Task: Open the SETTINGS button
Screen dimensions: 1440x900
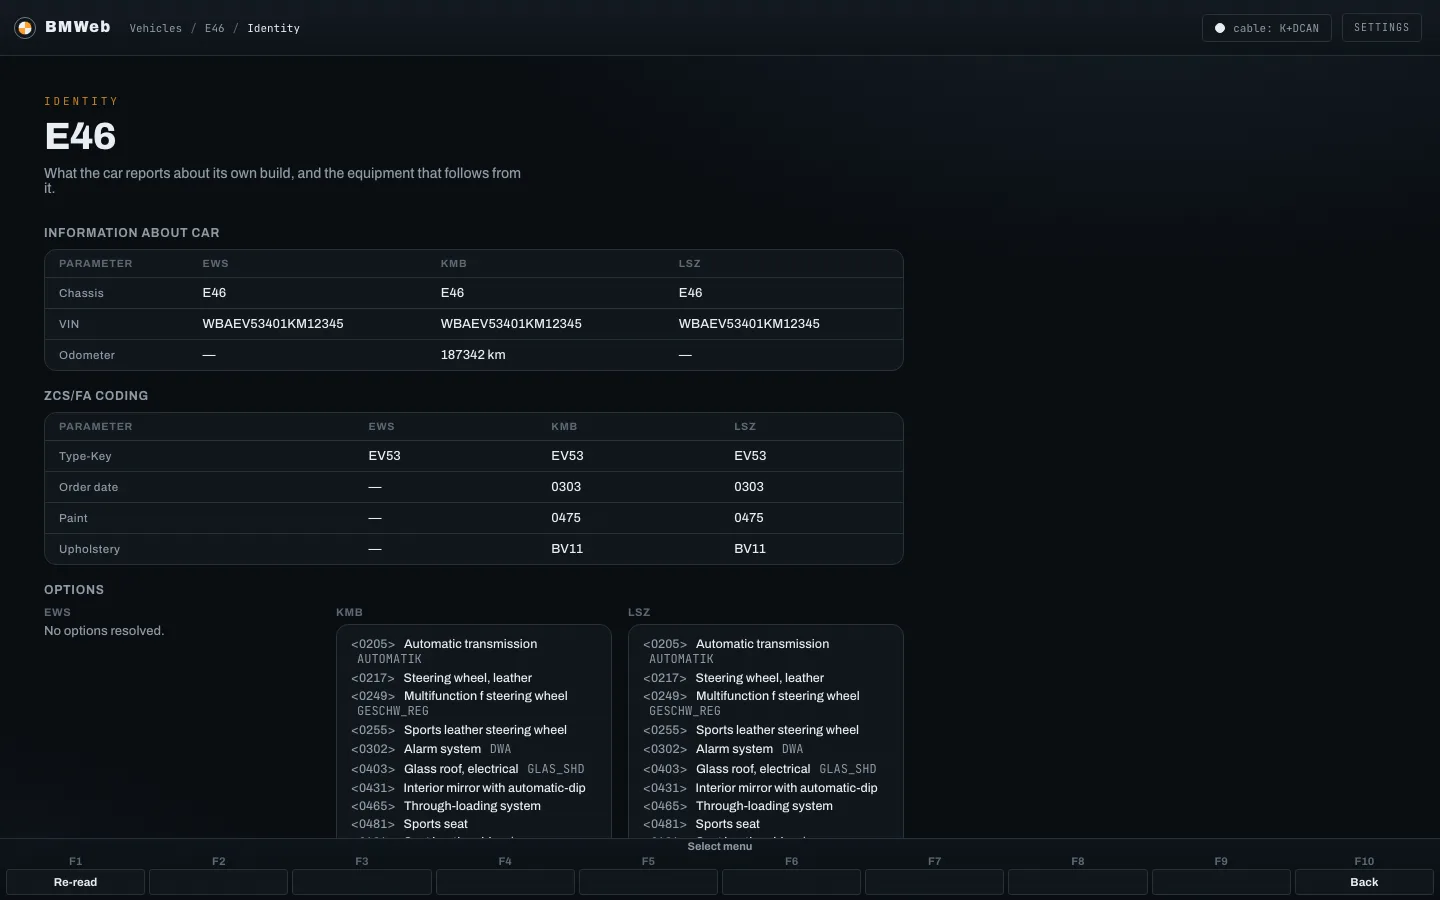Action: pyautogui.click(x=1381, y=28)
